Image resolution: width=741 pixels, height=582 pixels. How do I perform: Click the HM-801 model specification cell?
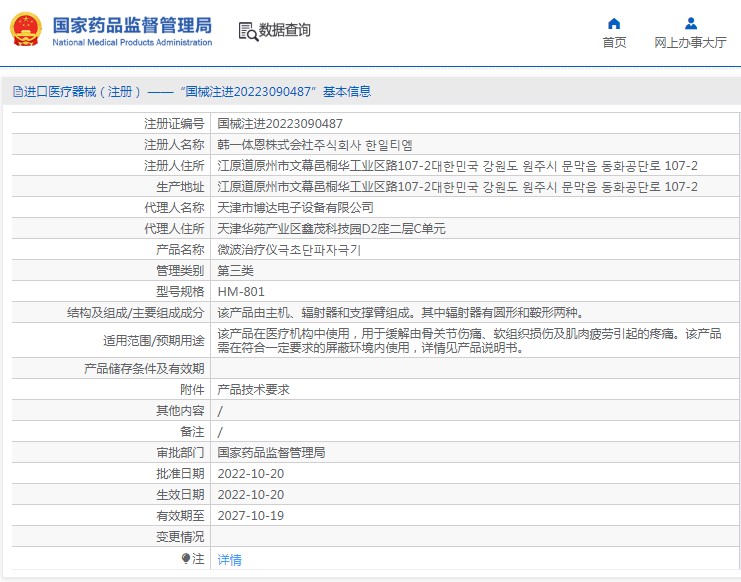240,292
